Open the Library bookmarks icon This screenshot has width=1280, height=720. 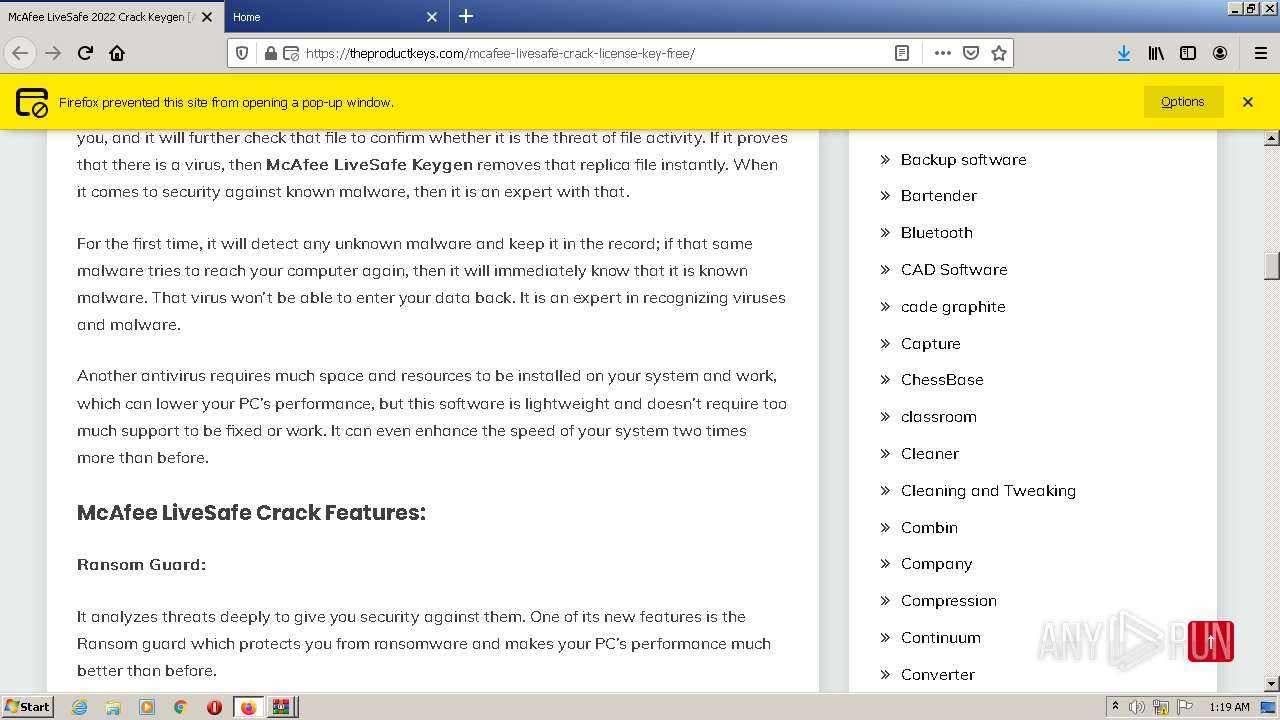click(x=1156, y=53)
